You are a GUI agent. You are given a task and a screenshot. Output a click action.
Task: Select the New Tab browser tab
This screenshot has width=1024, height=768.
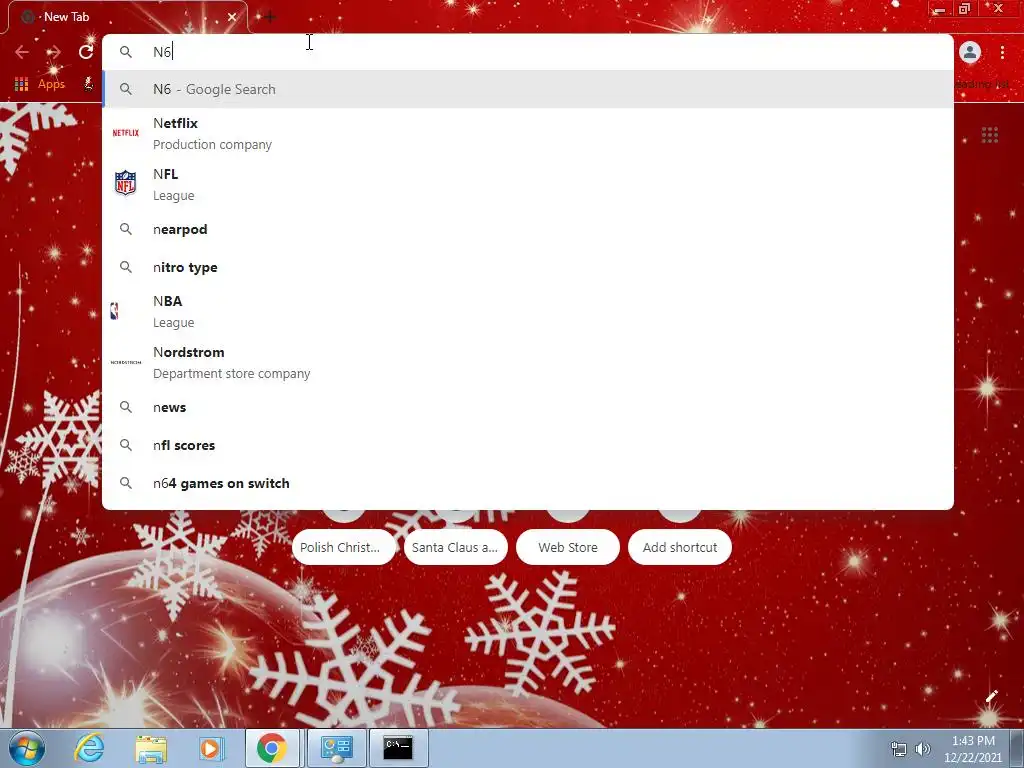[x=128, y=17]
